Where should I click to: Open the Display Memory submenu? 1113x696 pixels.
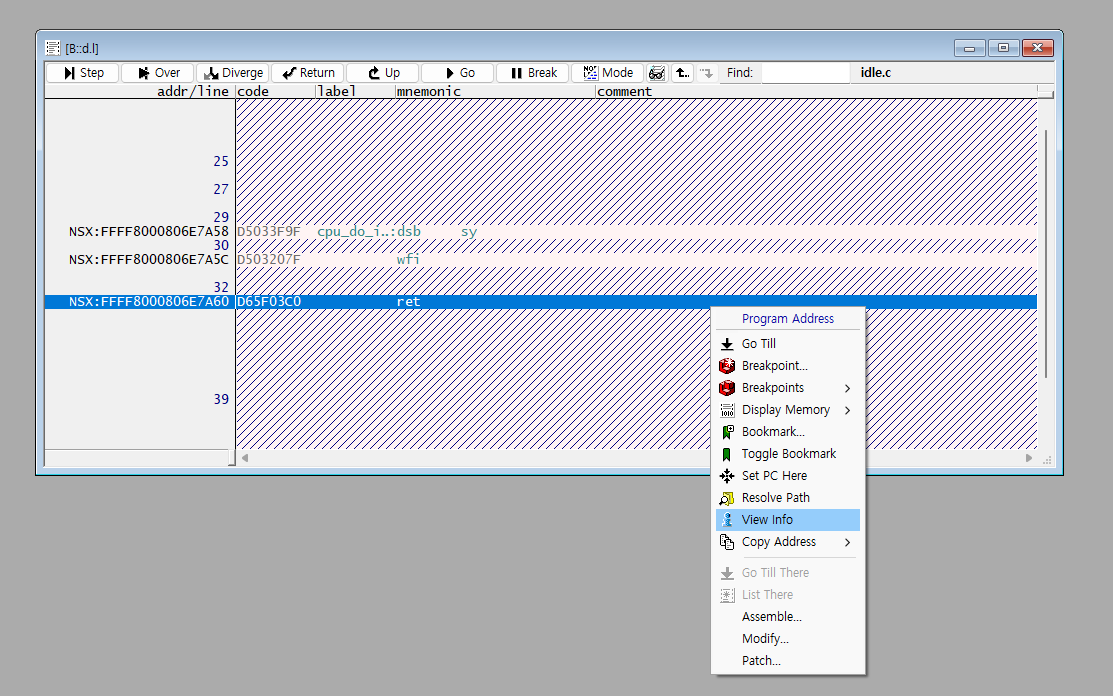785,409
